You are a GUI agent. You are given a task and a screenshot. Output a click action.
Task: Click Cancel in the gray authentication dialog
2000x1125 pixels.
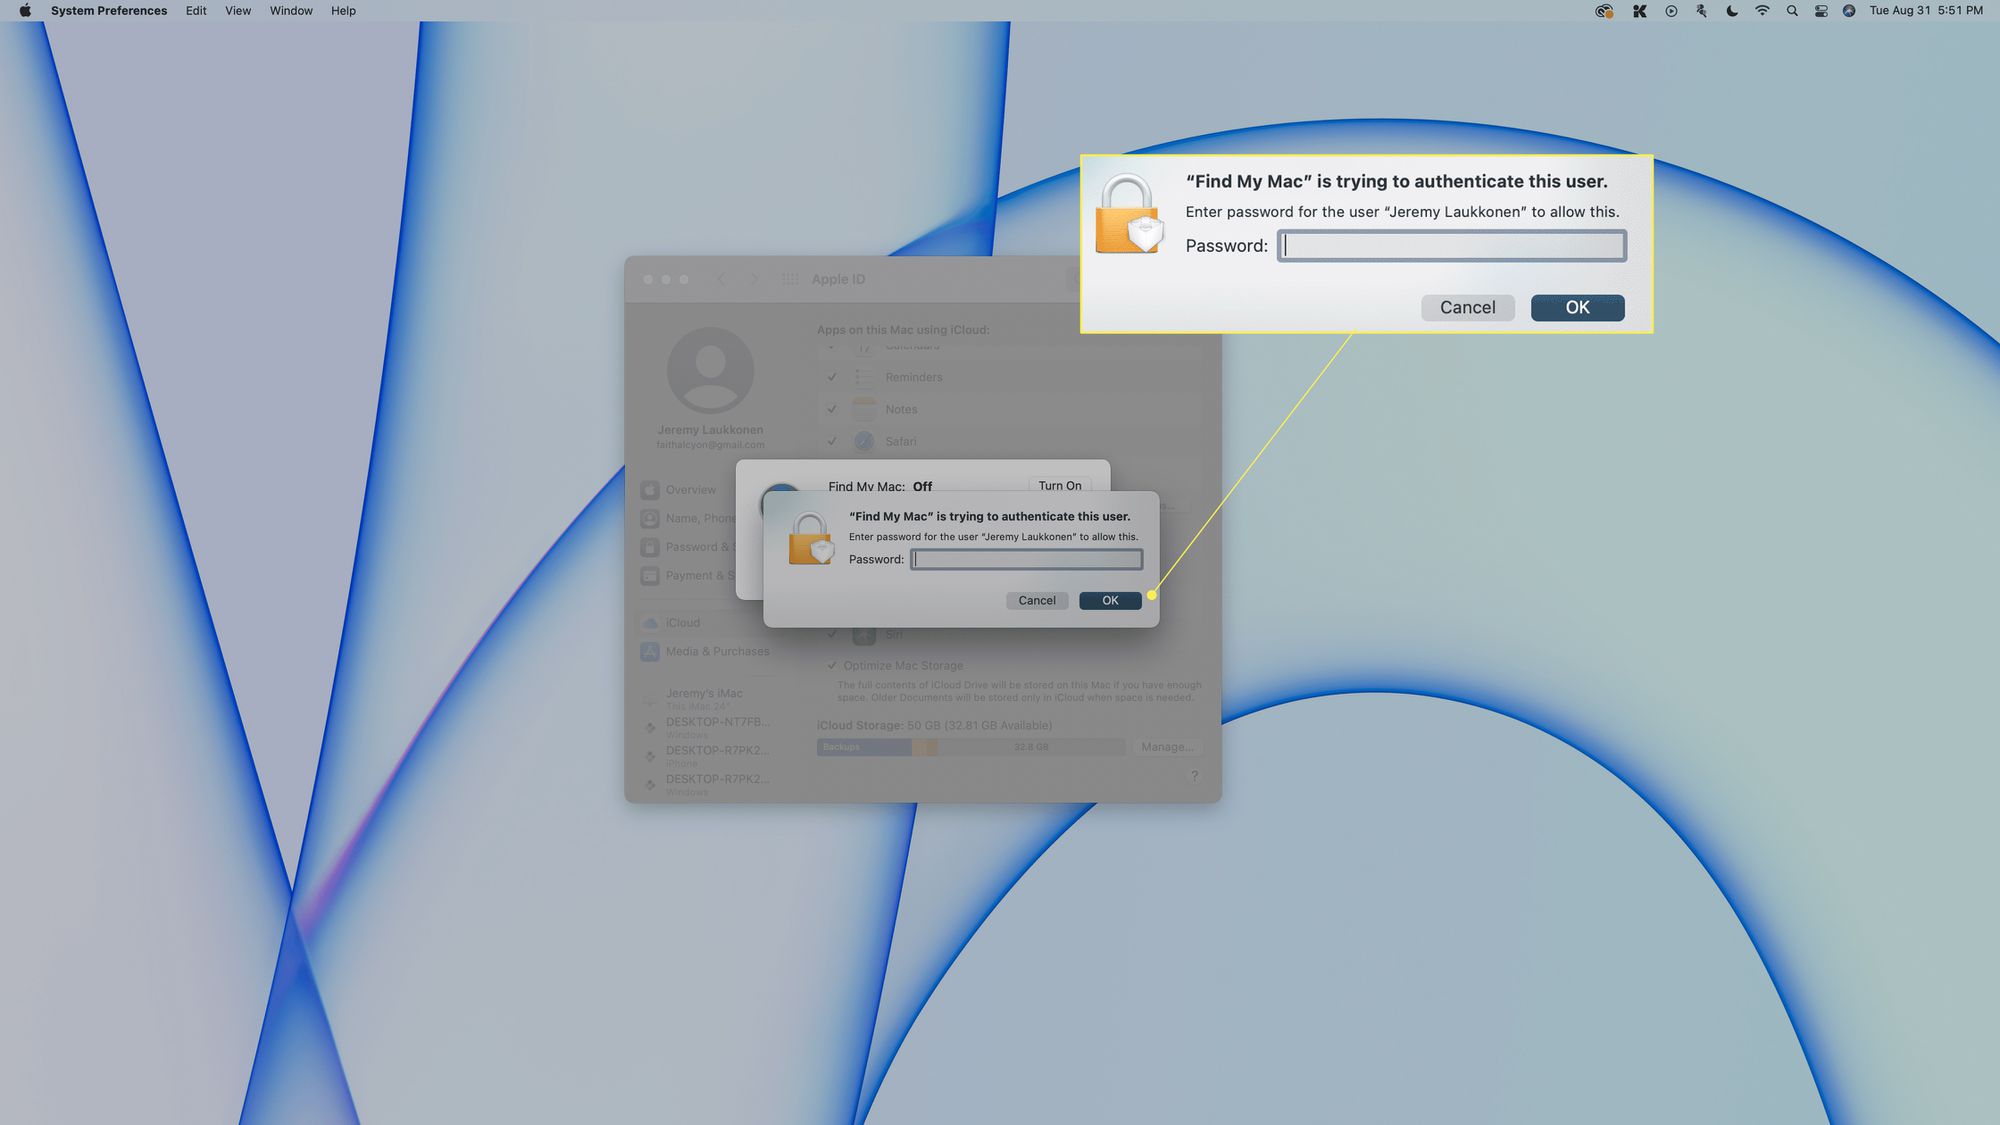tap(1037, 600)
